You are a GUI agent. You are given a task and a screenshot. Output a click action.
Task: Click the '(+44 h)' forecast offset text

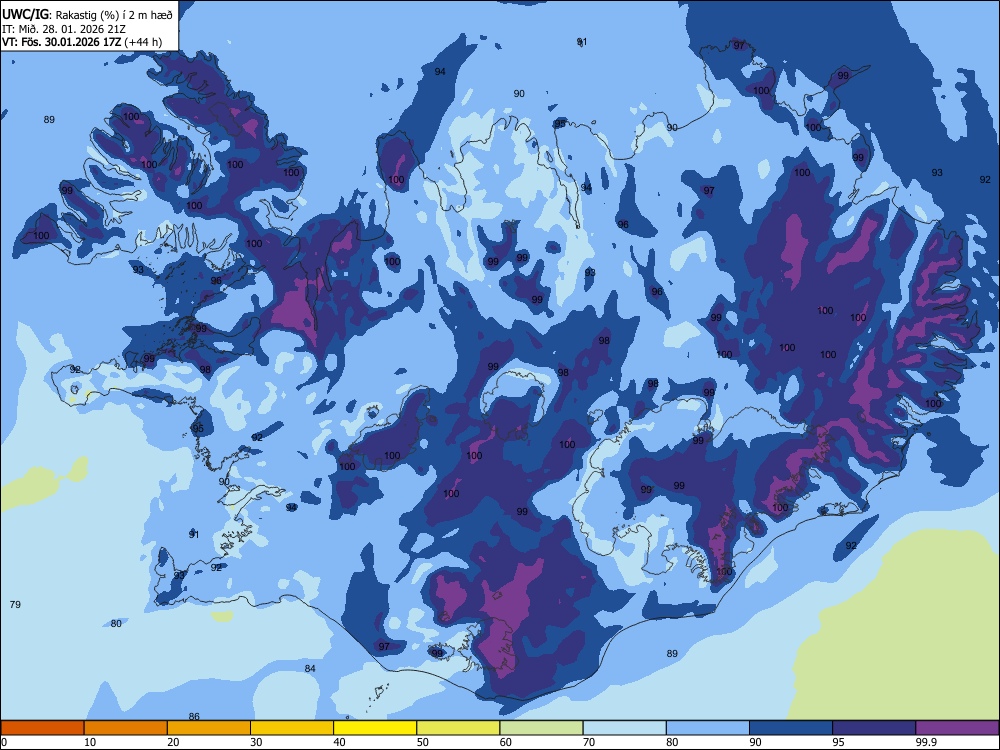click(143, 42)
